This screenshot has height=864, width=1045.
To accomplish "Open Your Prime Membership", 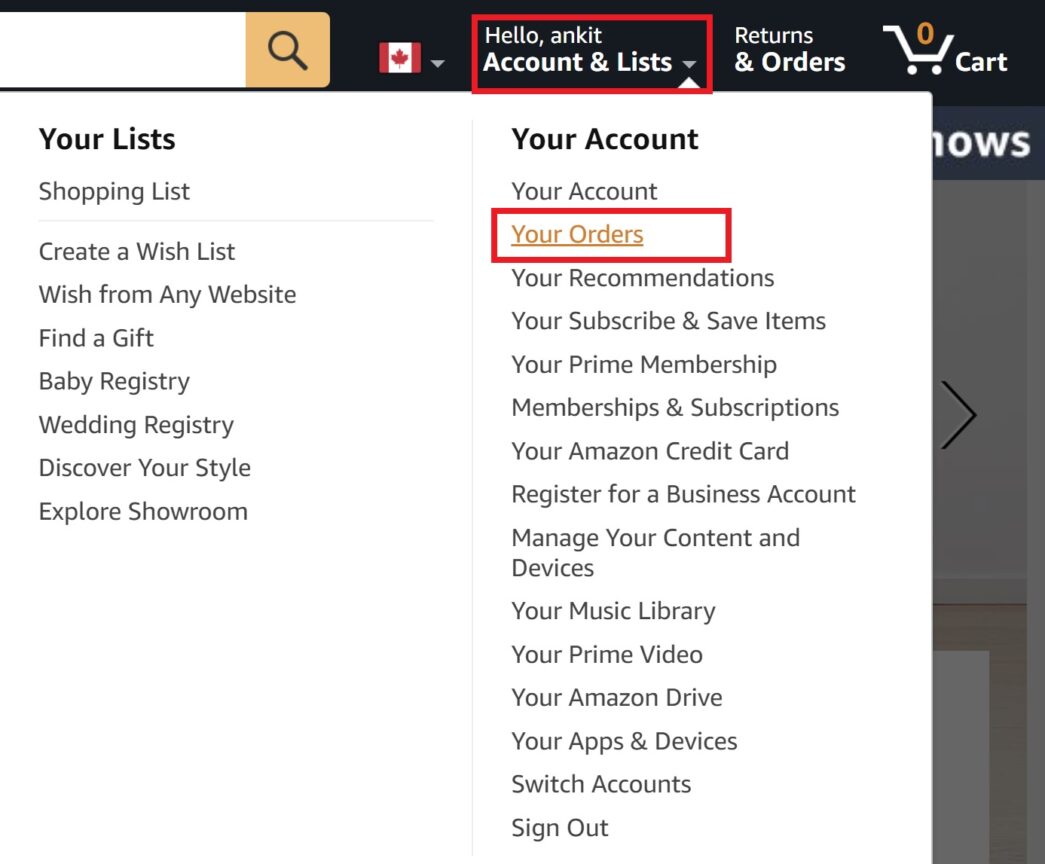I will point(643,364).
